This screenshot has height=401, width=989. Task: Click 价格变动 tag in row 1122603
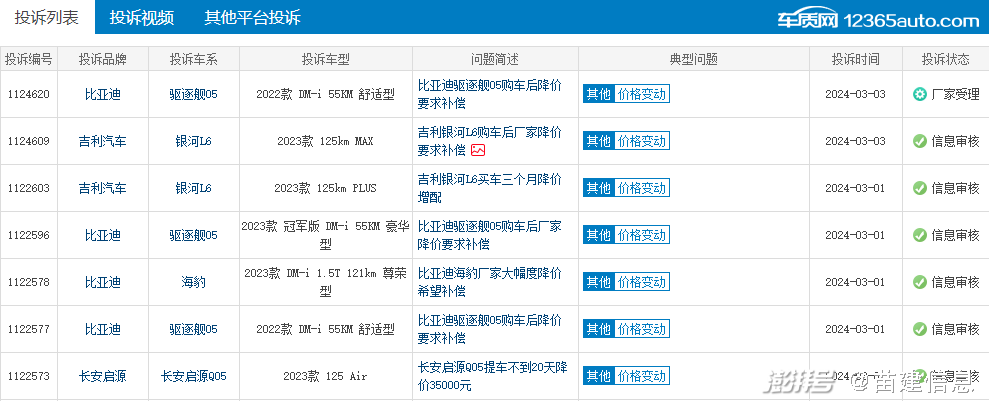(641, 188)
